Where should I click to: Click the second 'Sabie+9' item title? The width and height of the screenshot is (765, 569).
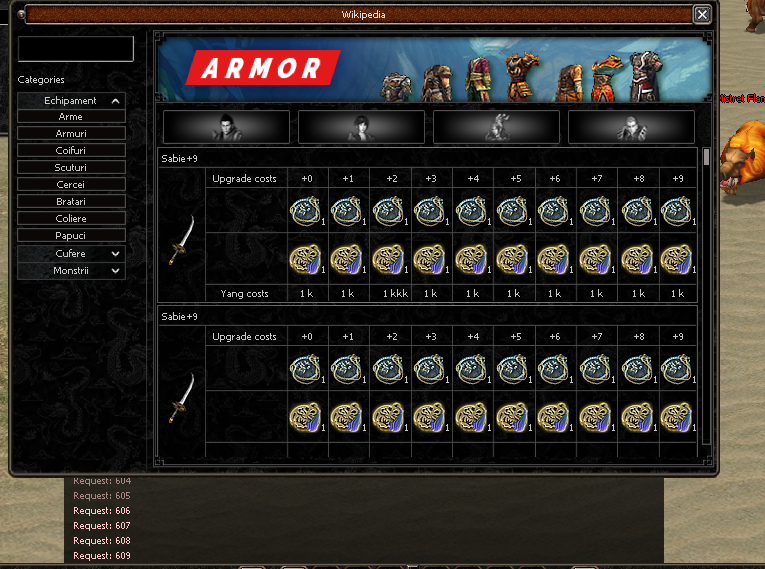(180, 317)
